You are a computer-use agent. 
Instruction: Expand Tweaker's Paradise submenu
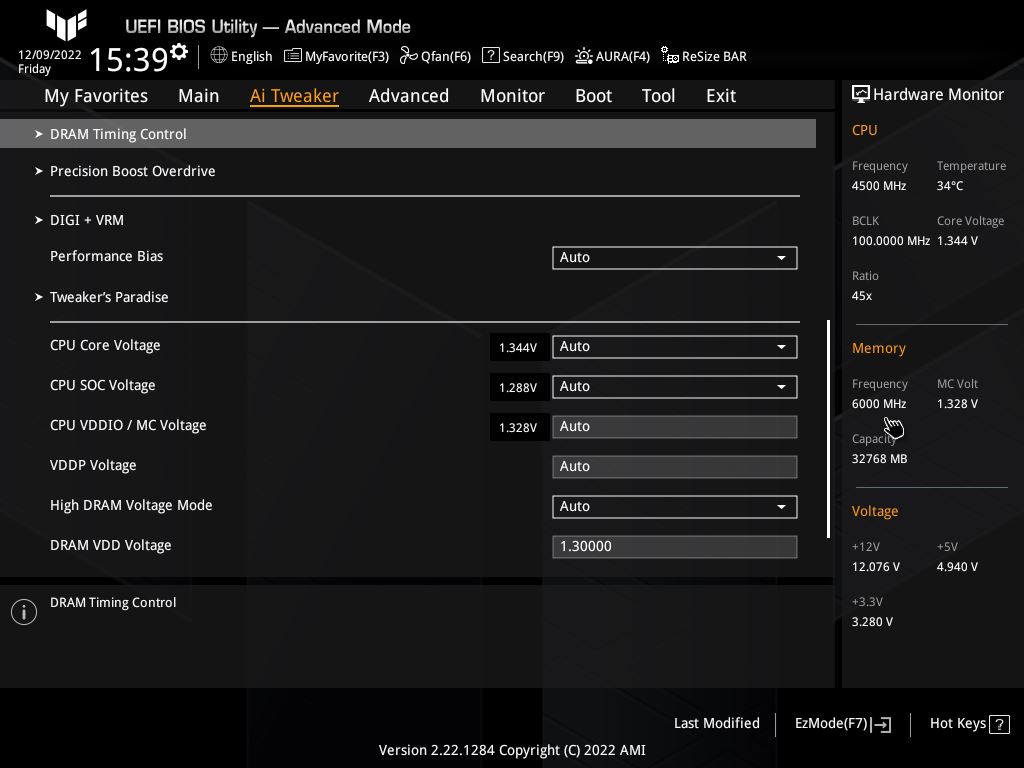click(x=102, y=297)
